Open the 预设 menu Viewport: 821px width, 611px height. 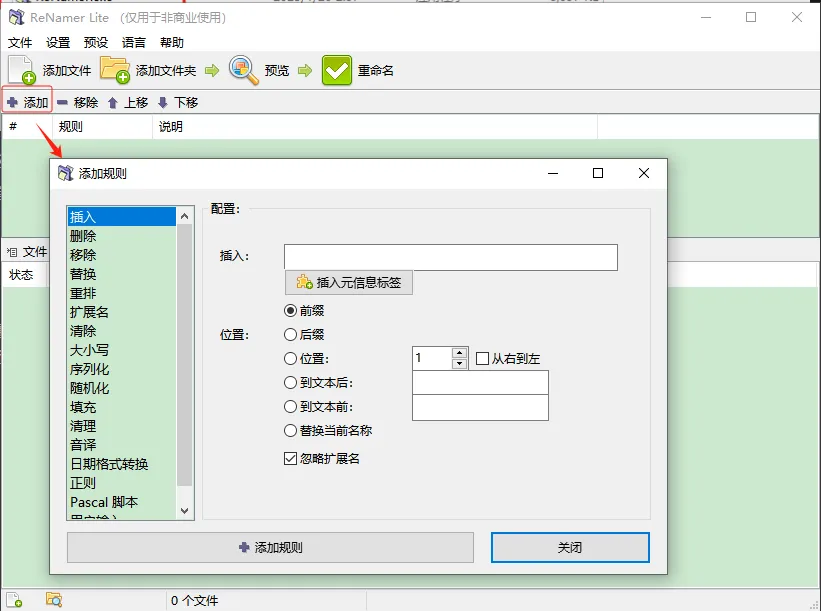96,42
